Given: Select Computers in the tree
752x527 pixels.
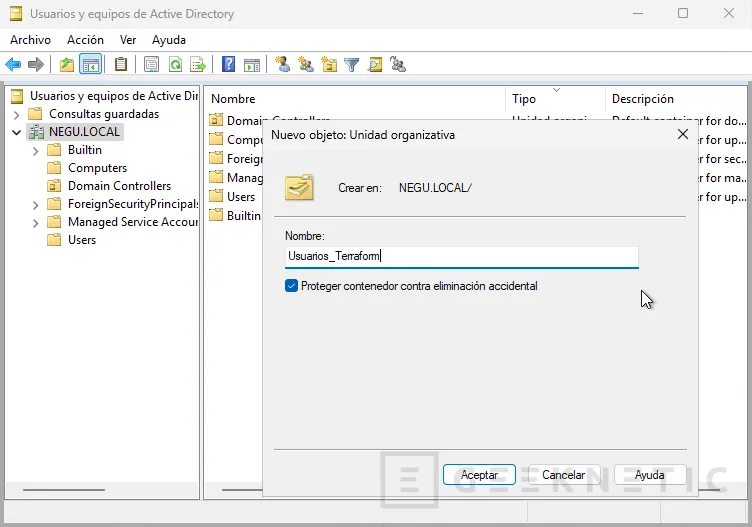Looking at the screenshot, I should tap(97, 168).
